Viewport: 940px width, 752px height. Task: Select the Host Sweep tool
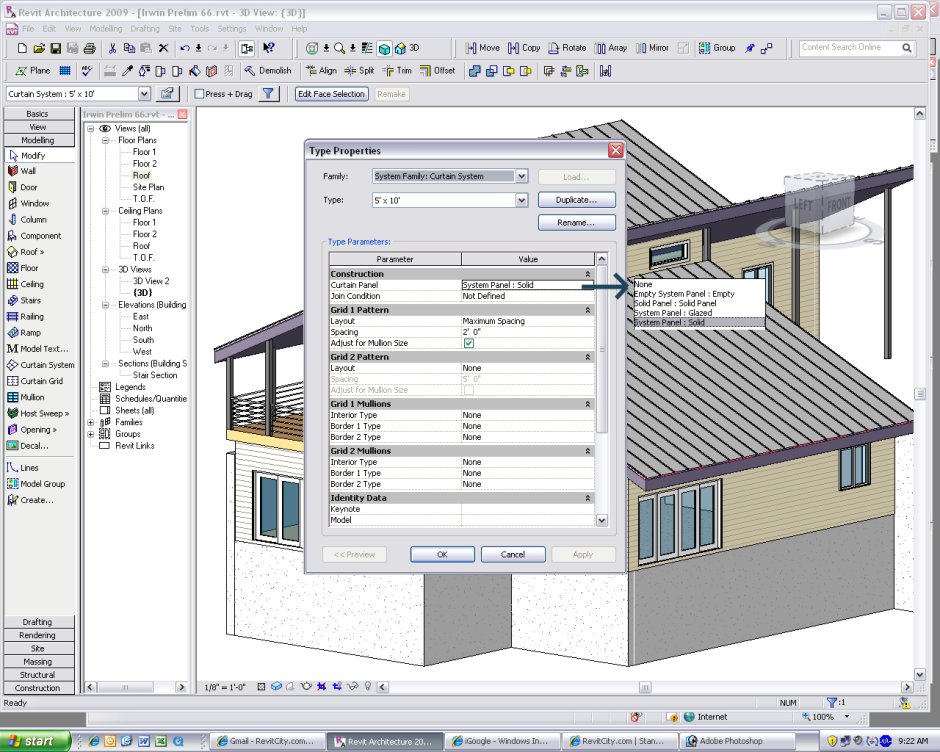click(x=38, y=413)
